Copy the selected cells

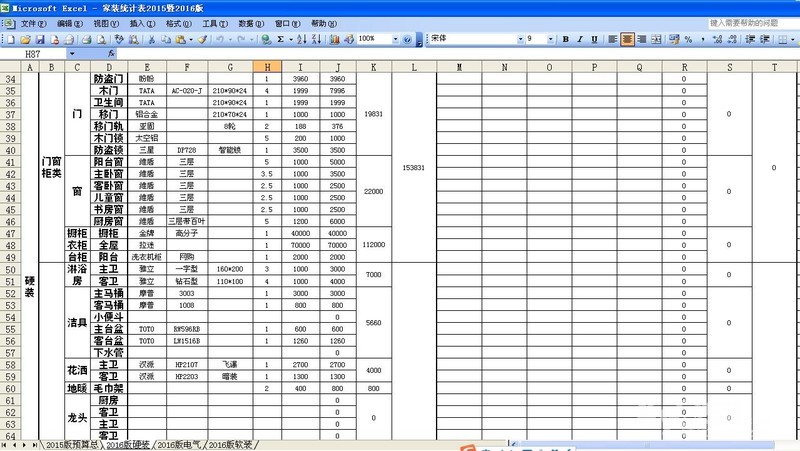tap(166, 39)
